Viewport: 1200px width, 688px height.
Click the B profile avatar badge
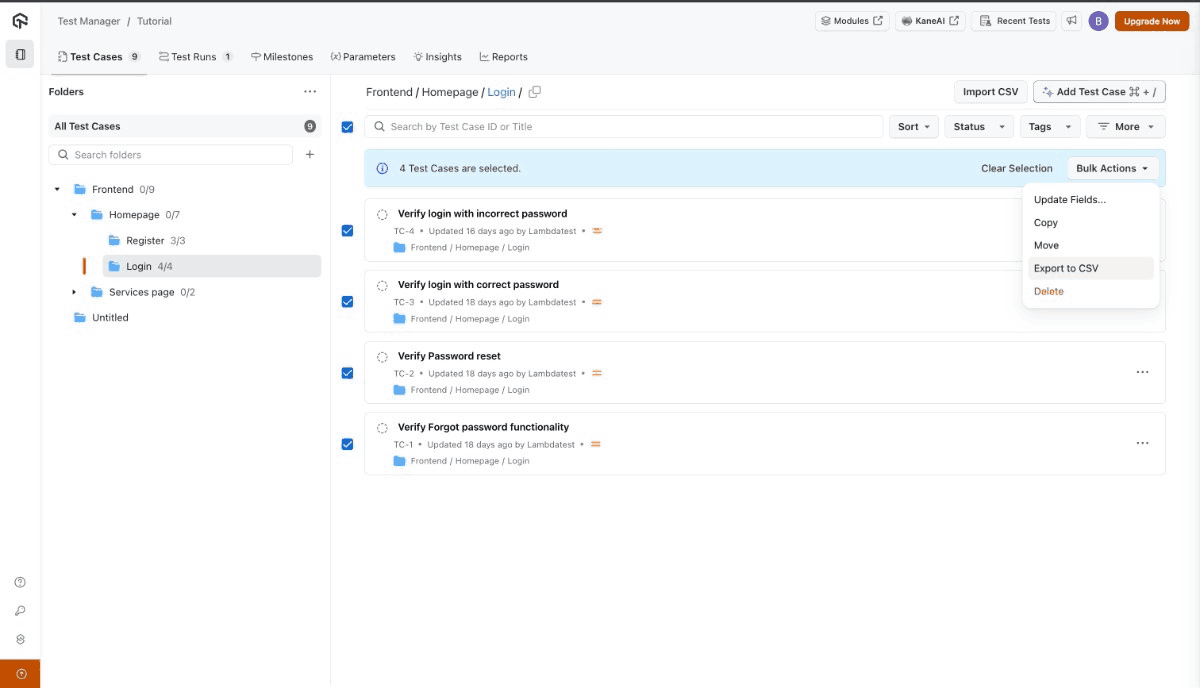tap(1097, 20)
